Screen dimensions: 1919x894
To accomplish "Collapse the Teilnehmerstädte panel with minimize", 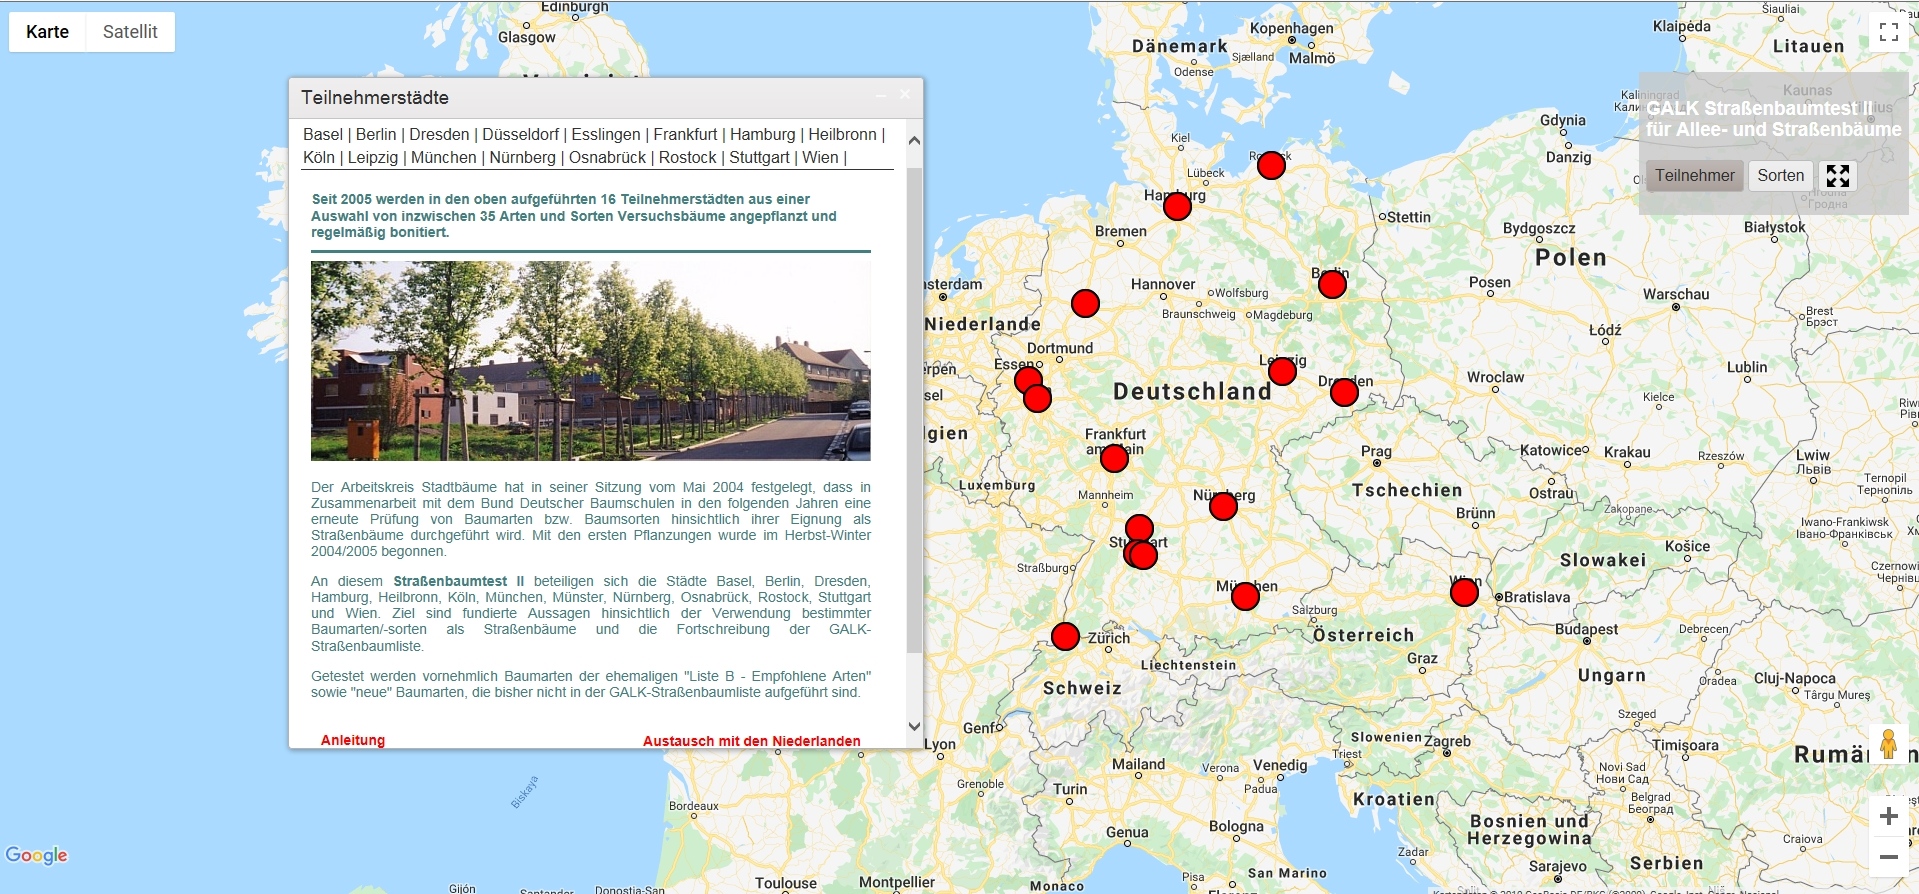I will [881, 96].
